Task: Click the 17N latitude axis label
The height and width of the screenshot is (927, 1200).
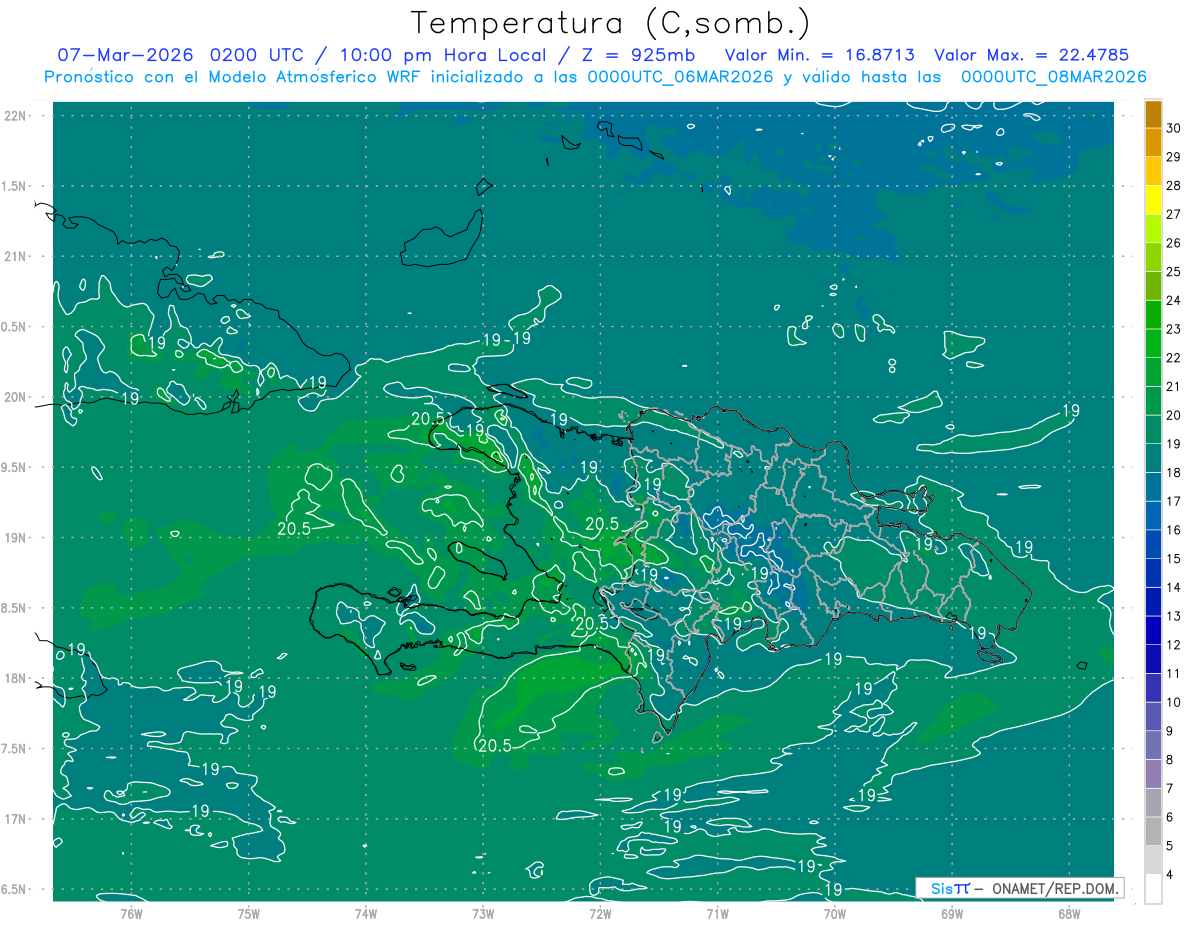Action: (x=15, y=820)
